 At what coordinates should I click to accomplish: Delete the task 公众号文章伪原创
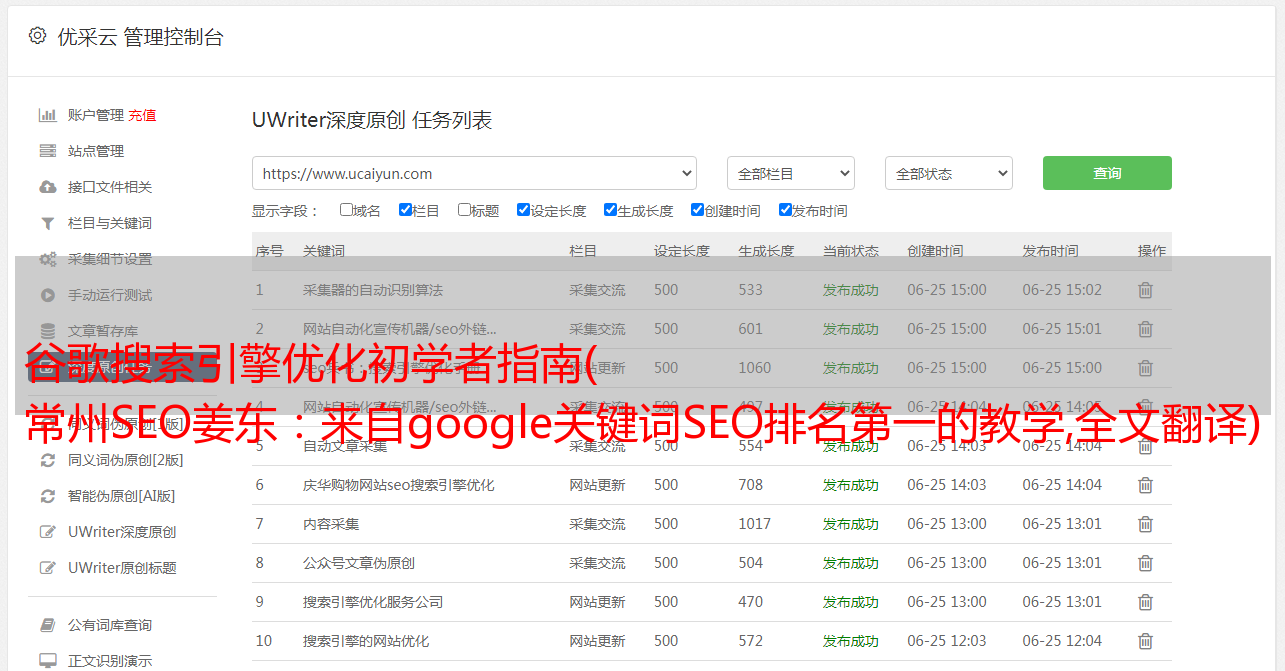point(1146,563)
